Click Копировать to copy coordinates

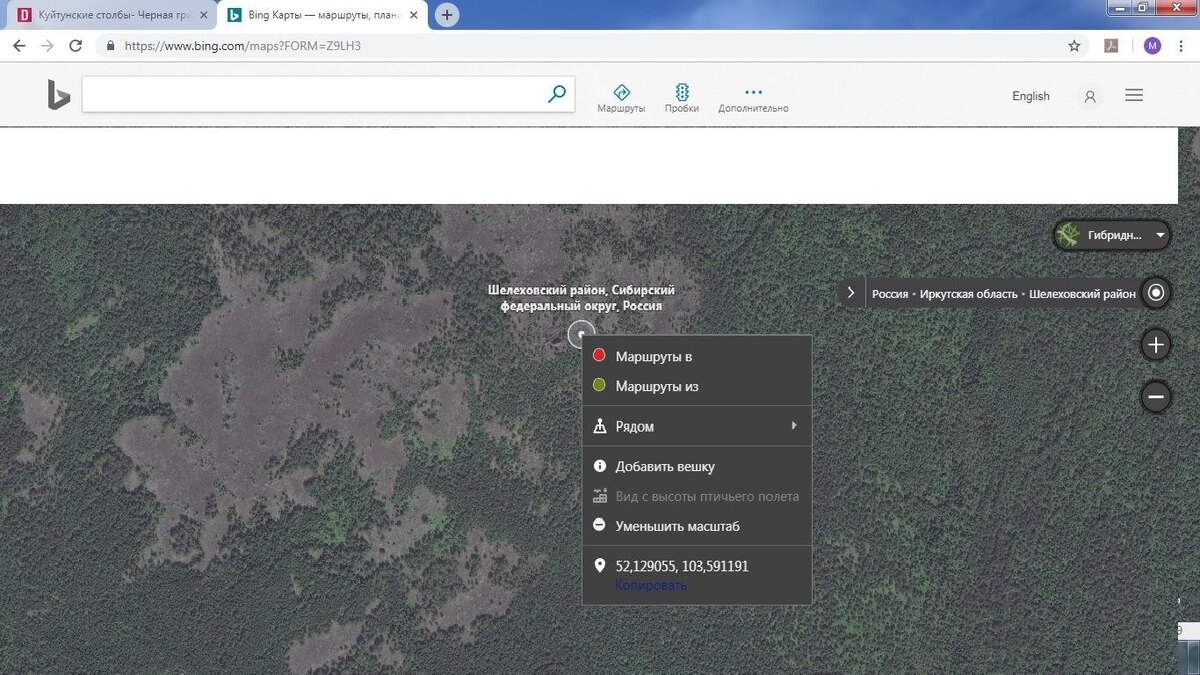point(651,585)
